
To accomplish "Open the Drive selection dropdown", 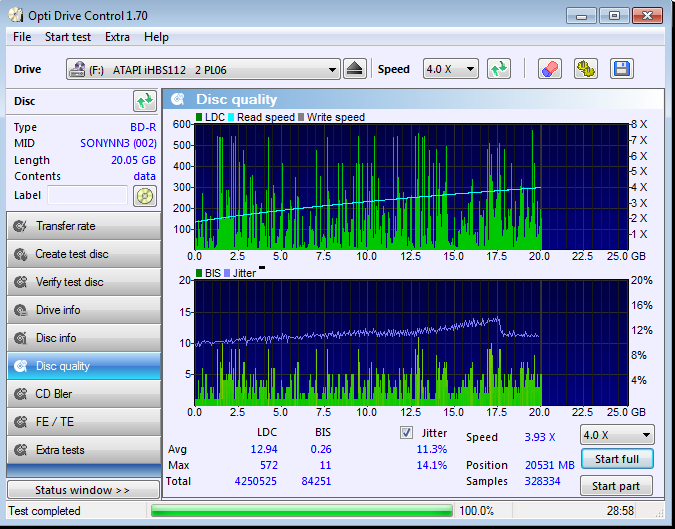I will tap(203, 69).
